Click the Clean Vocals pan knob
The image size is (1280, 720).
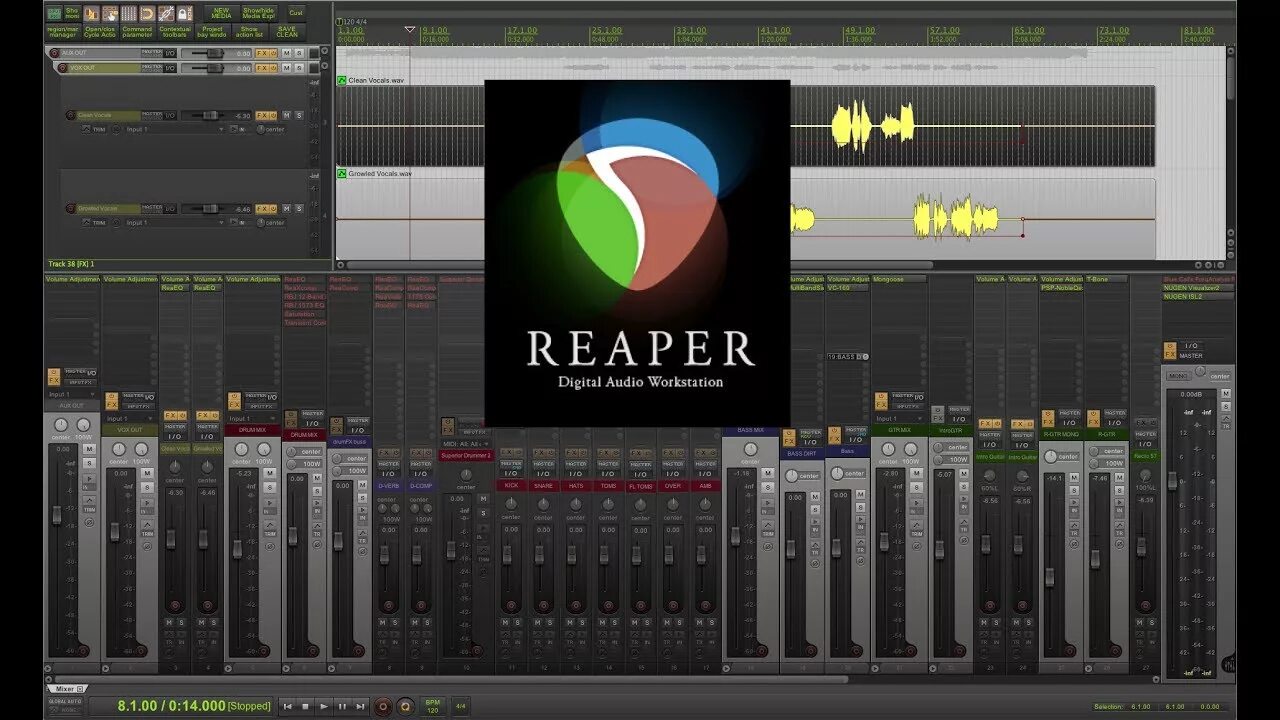point(260,129)
